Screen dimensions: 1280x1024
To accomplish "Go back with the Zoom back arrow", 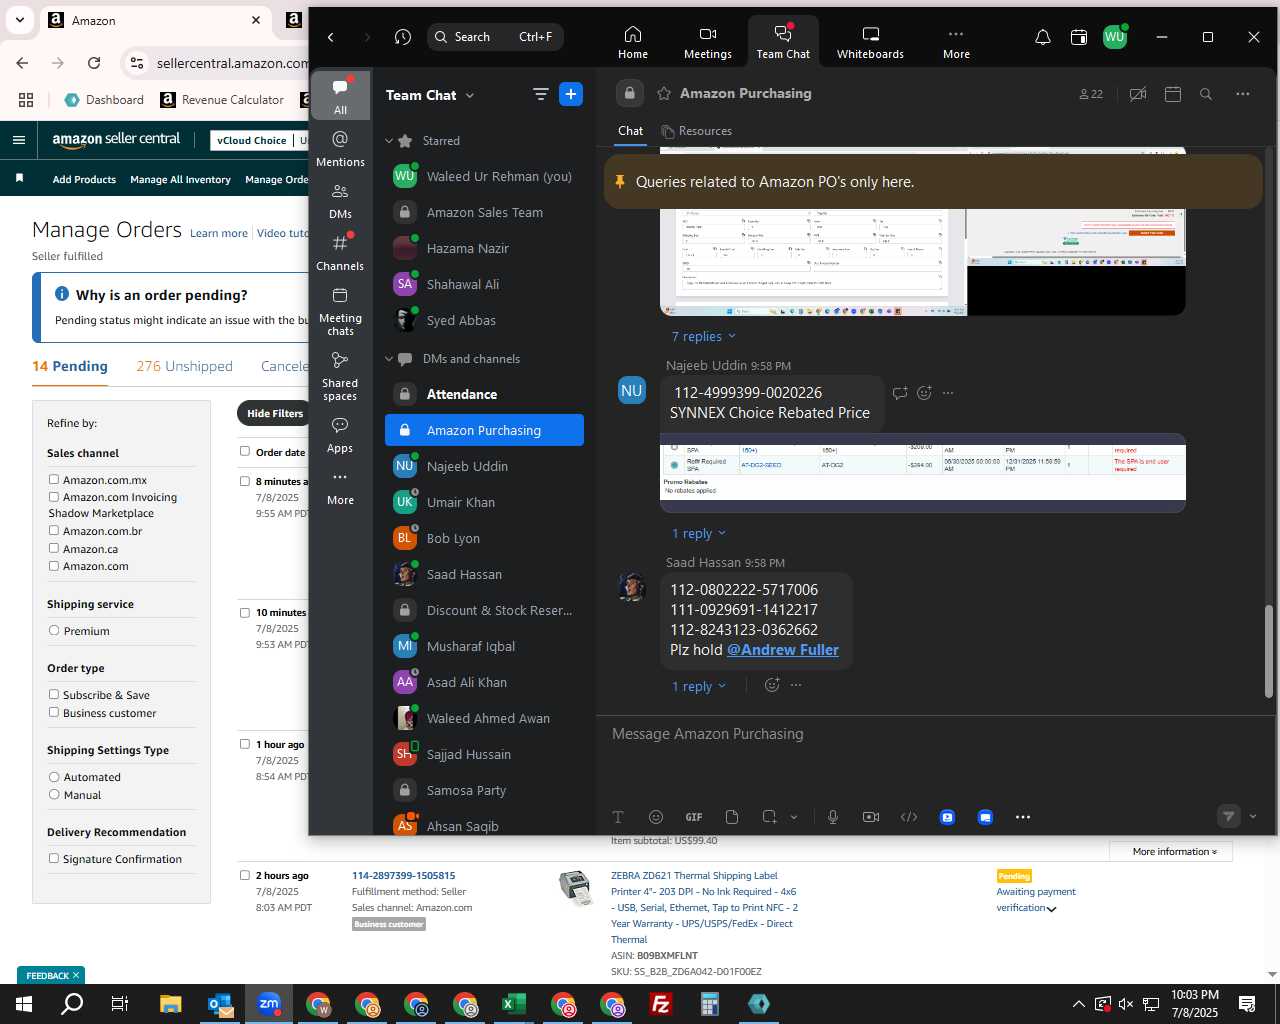I will pyautogui.click(x=330, y=37).
